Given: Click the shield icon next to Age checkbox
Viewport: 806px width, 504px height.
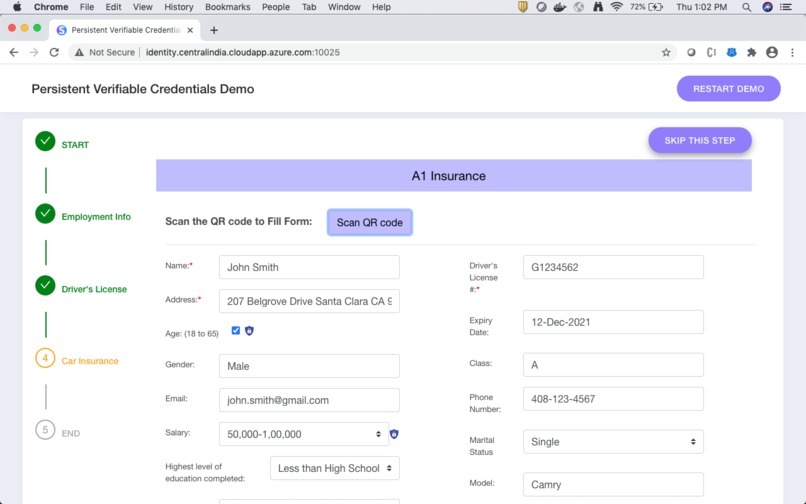Looking at the screenshot, I should (x=249, y=331).
